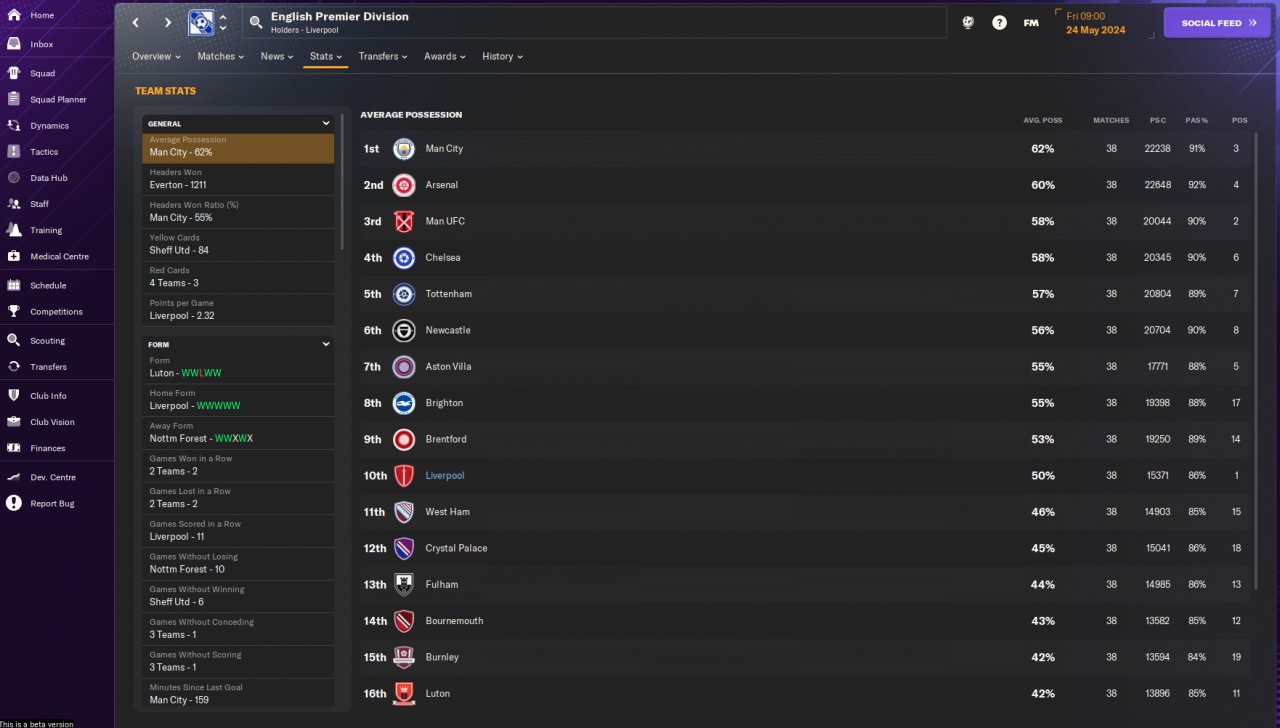
Task: Open the Scouting sidebar icon
Action: click(x=14, y=340)
